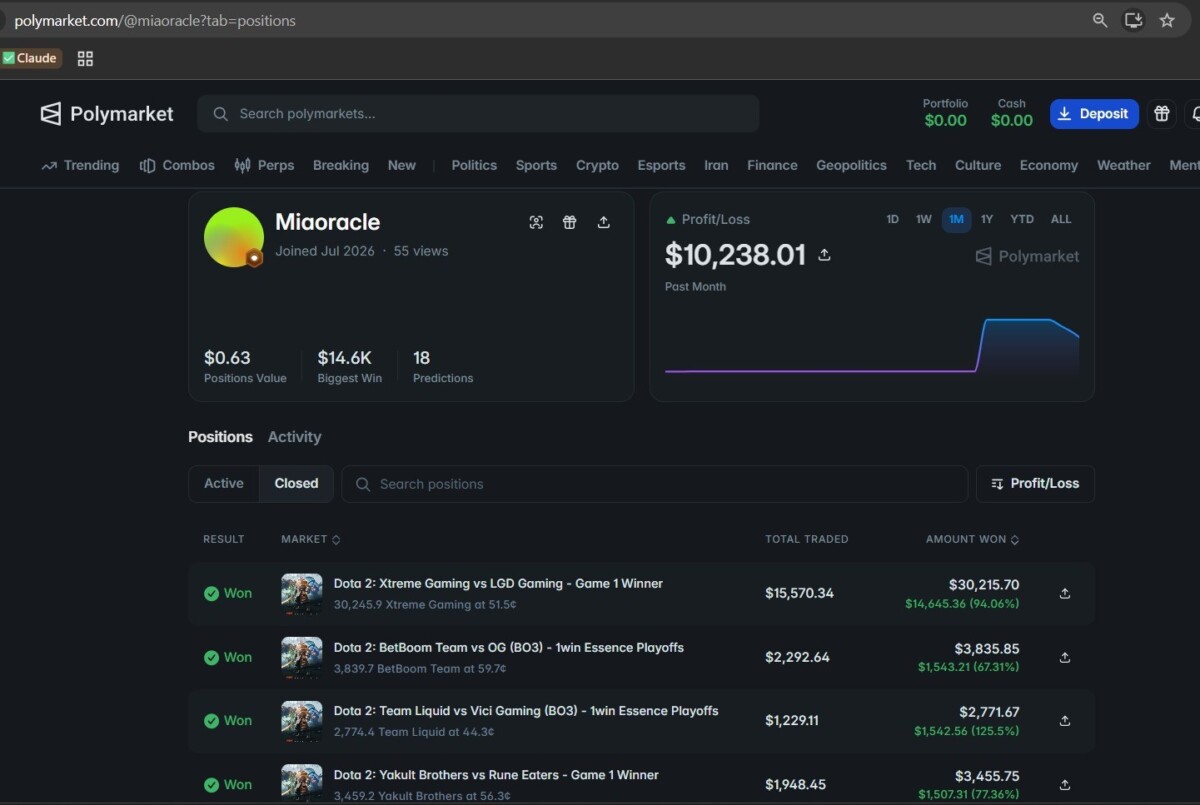The height and width of the screenshot is (805, 1200).
Task: Share the $10,238.01 profit/loss figure
Action: pos(824,255)
